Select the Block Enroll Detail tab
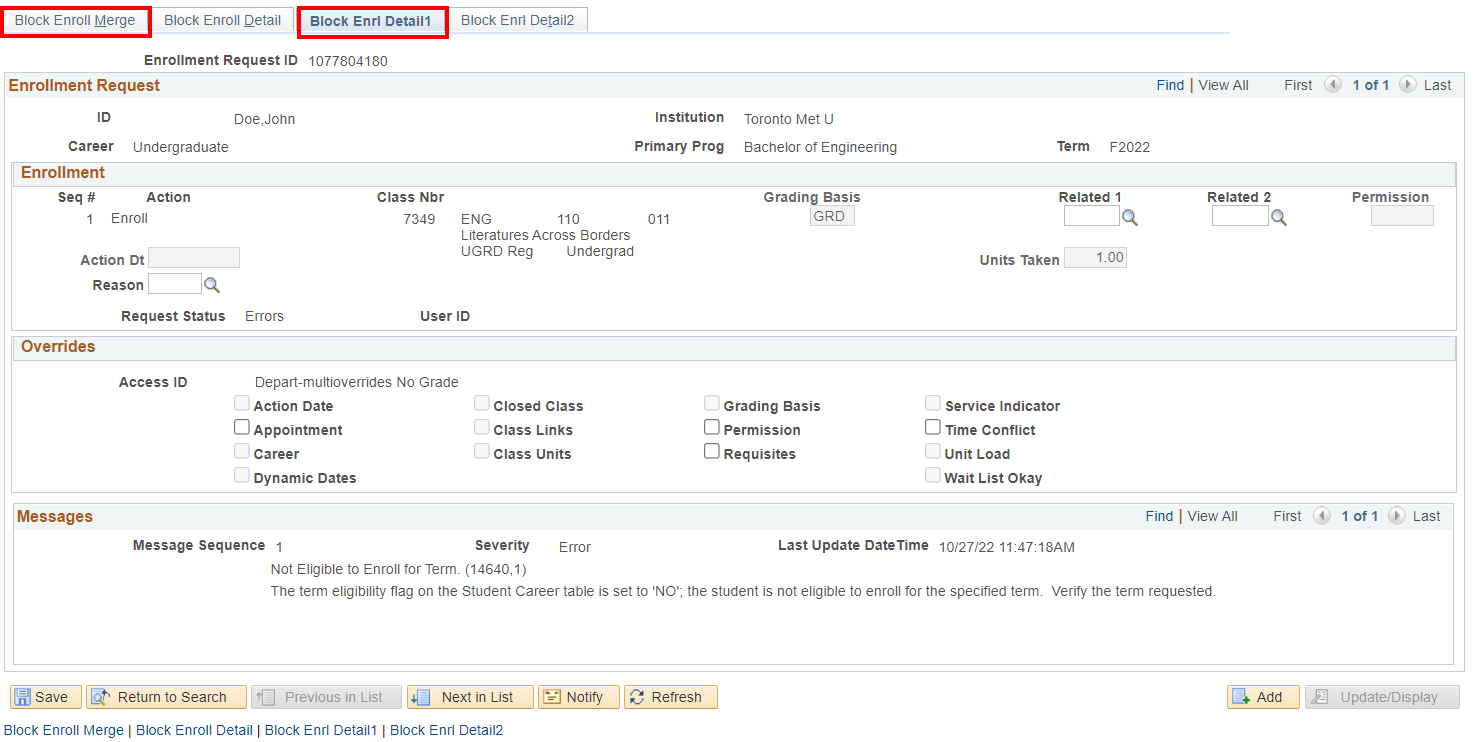This screenshot has height=742, width=1476. (222, 21)
